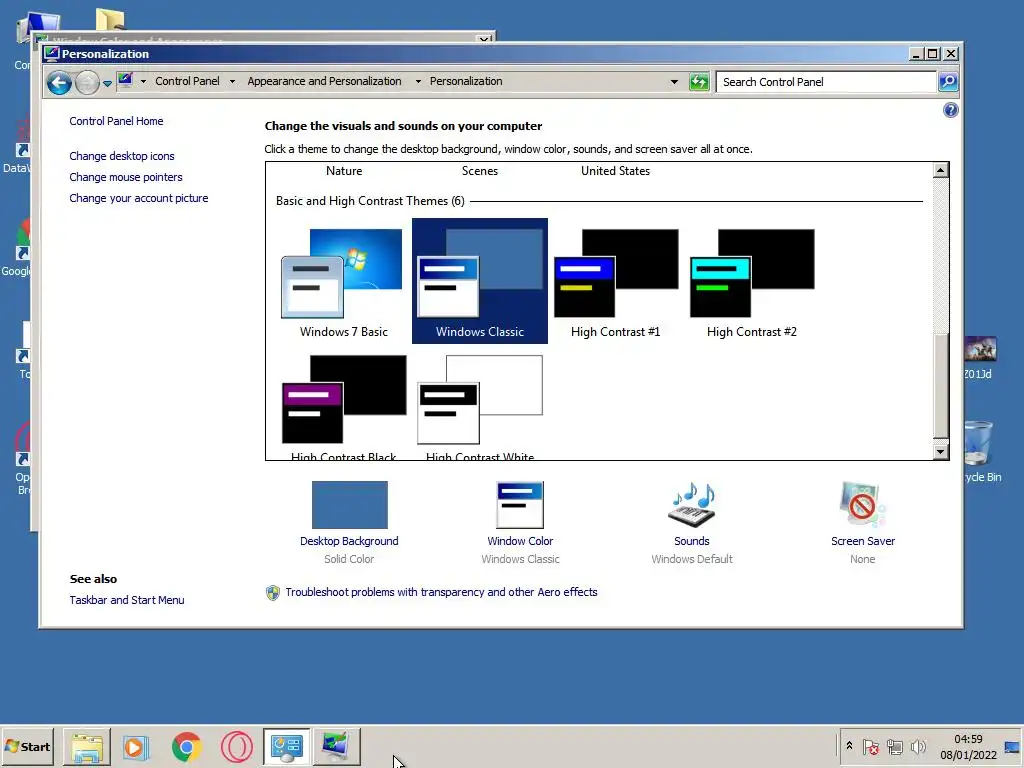1024x768 pixels.
Task: Select the Nature theme
Action: point(344,170)
